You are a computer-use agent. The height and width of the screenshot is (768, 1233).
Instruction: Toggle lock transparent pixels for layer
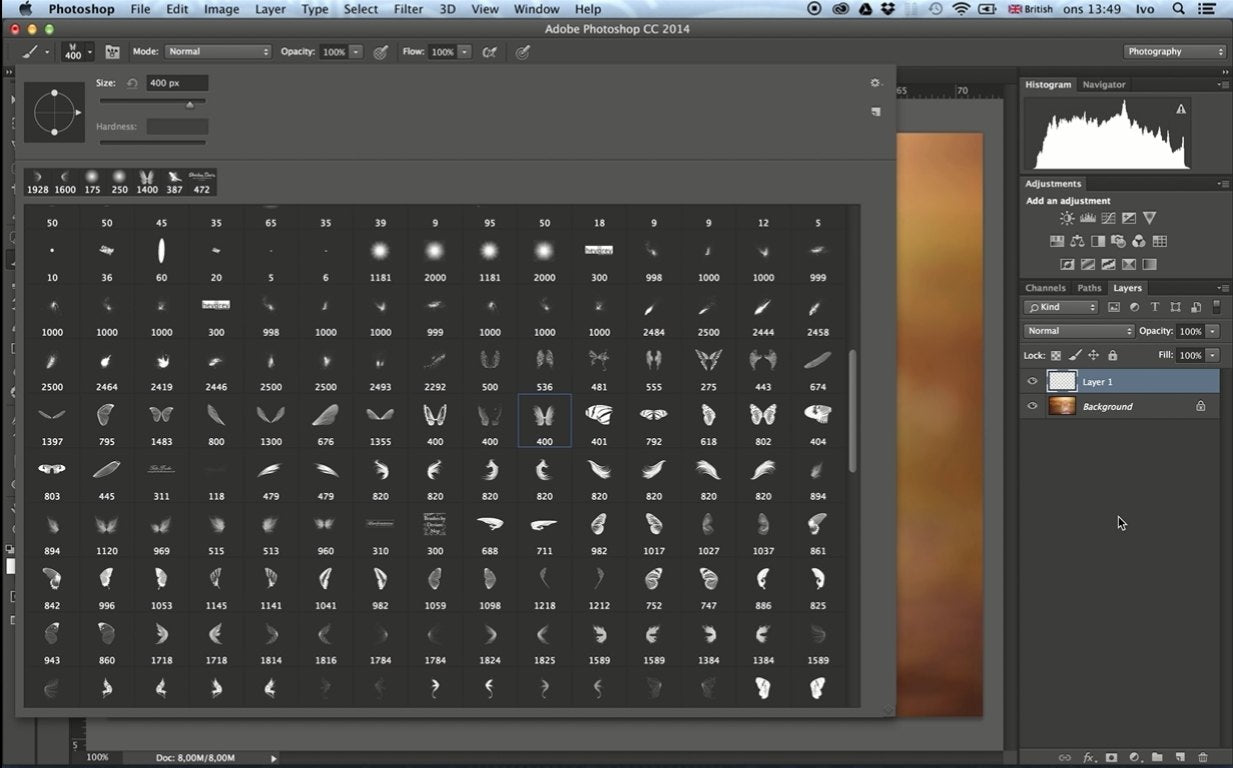point(1055,355)
